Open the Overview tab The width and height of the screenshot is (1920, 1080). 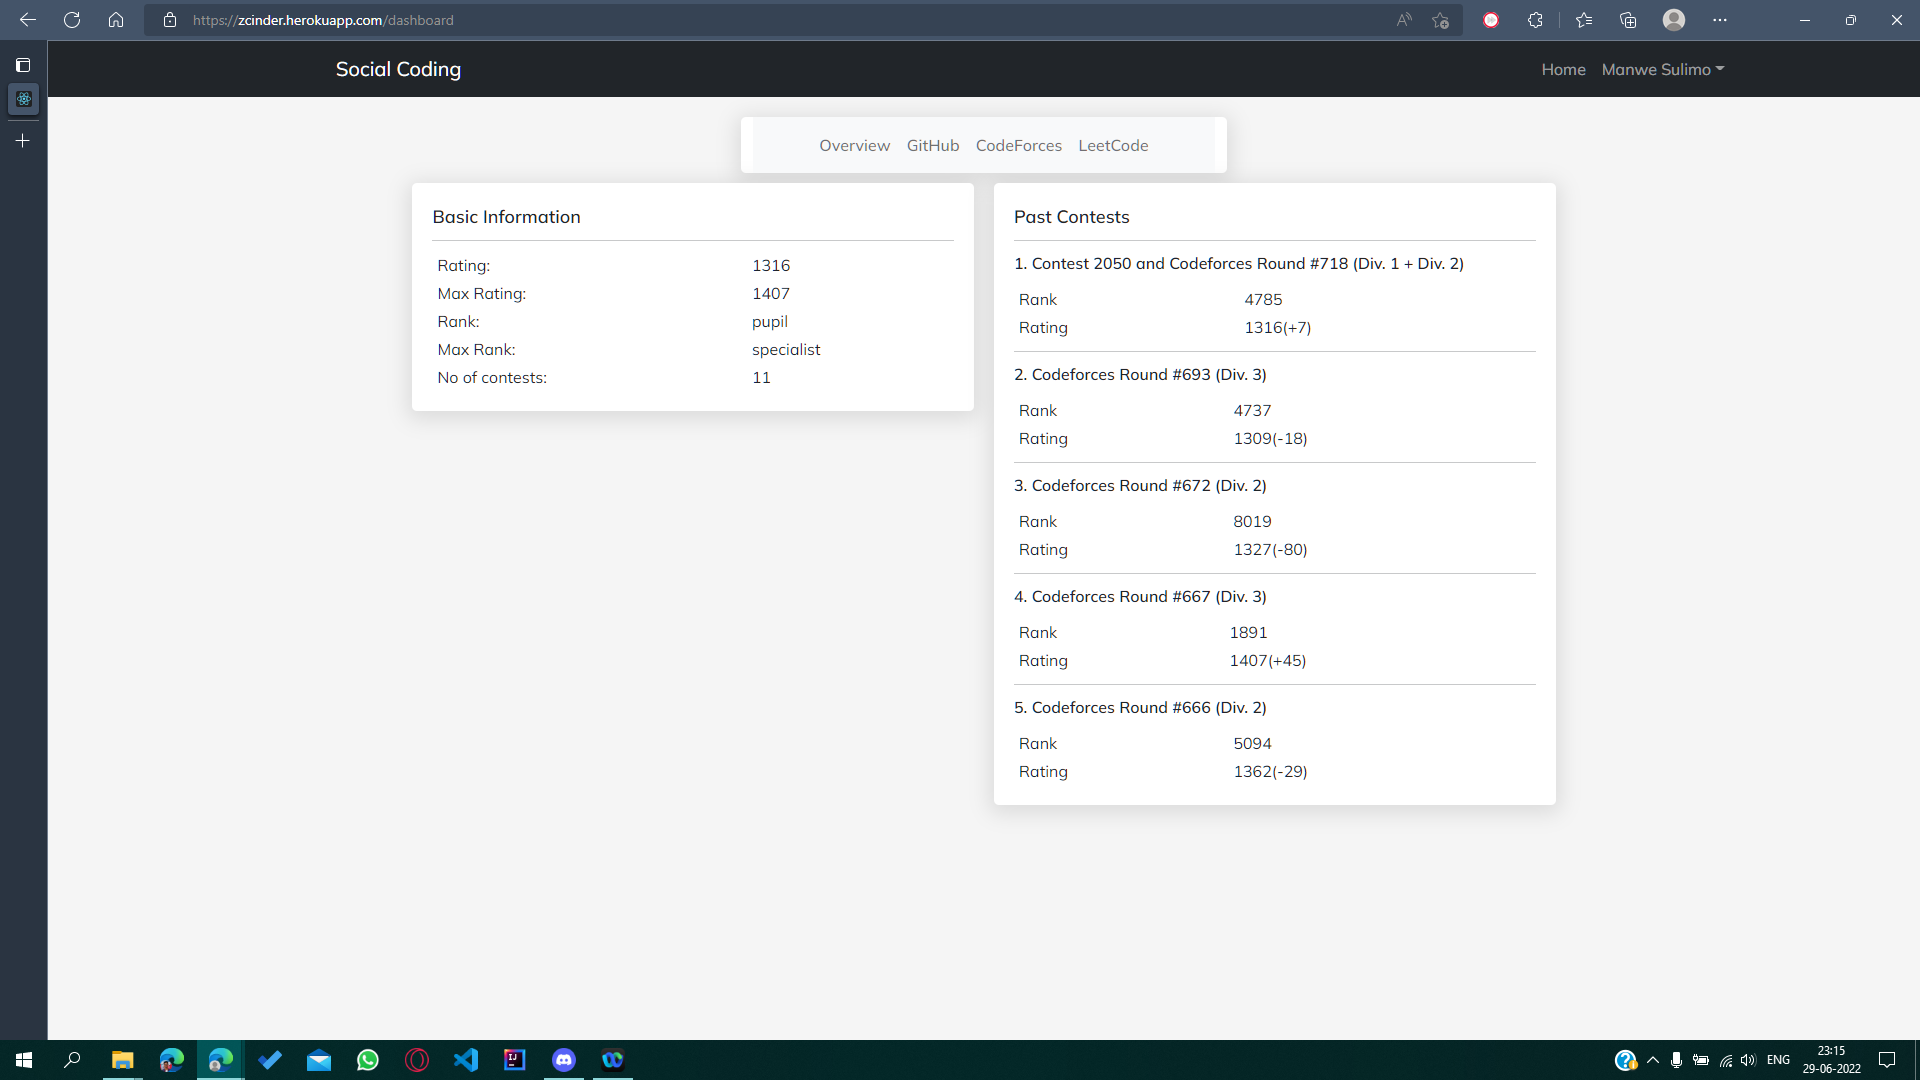coord(854,145)
